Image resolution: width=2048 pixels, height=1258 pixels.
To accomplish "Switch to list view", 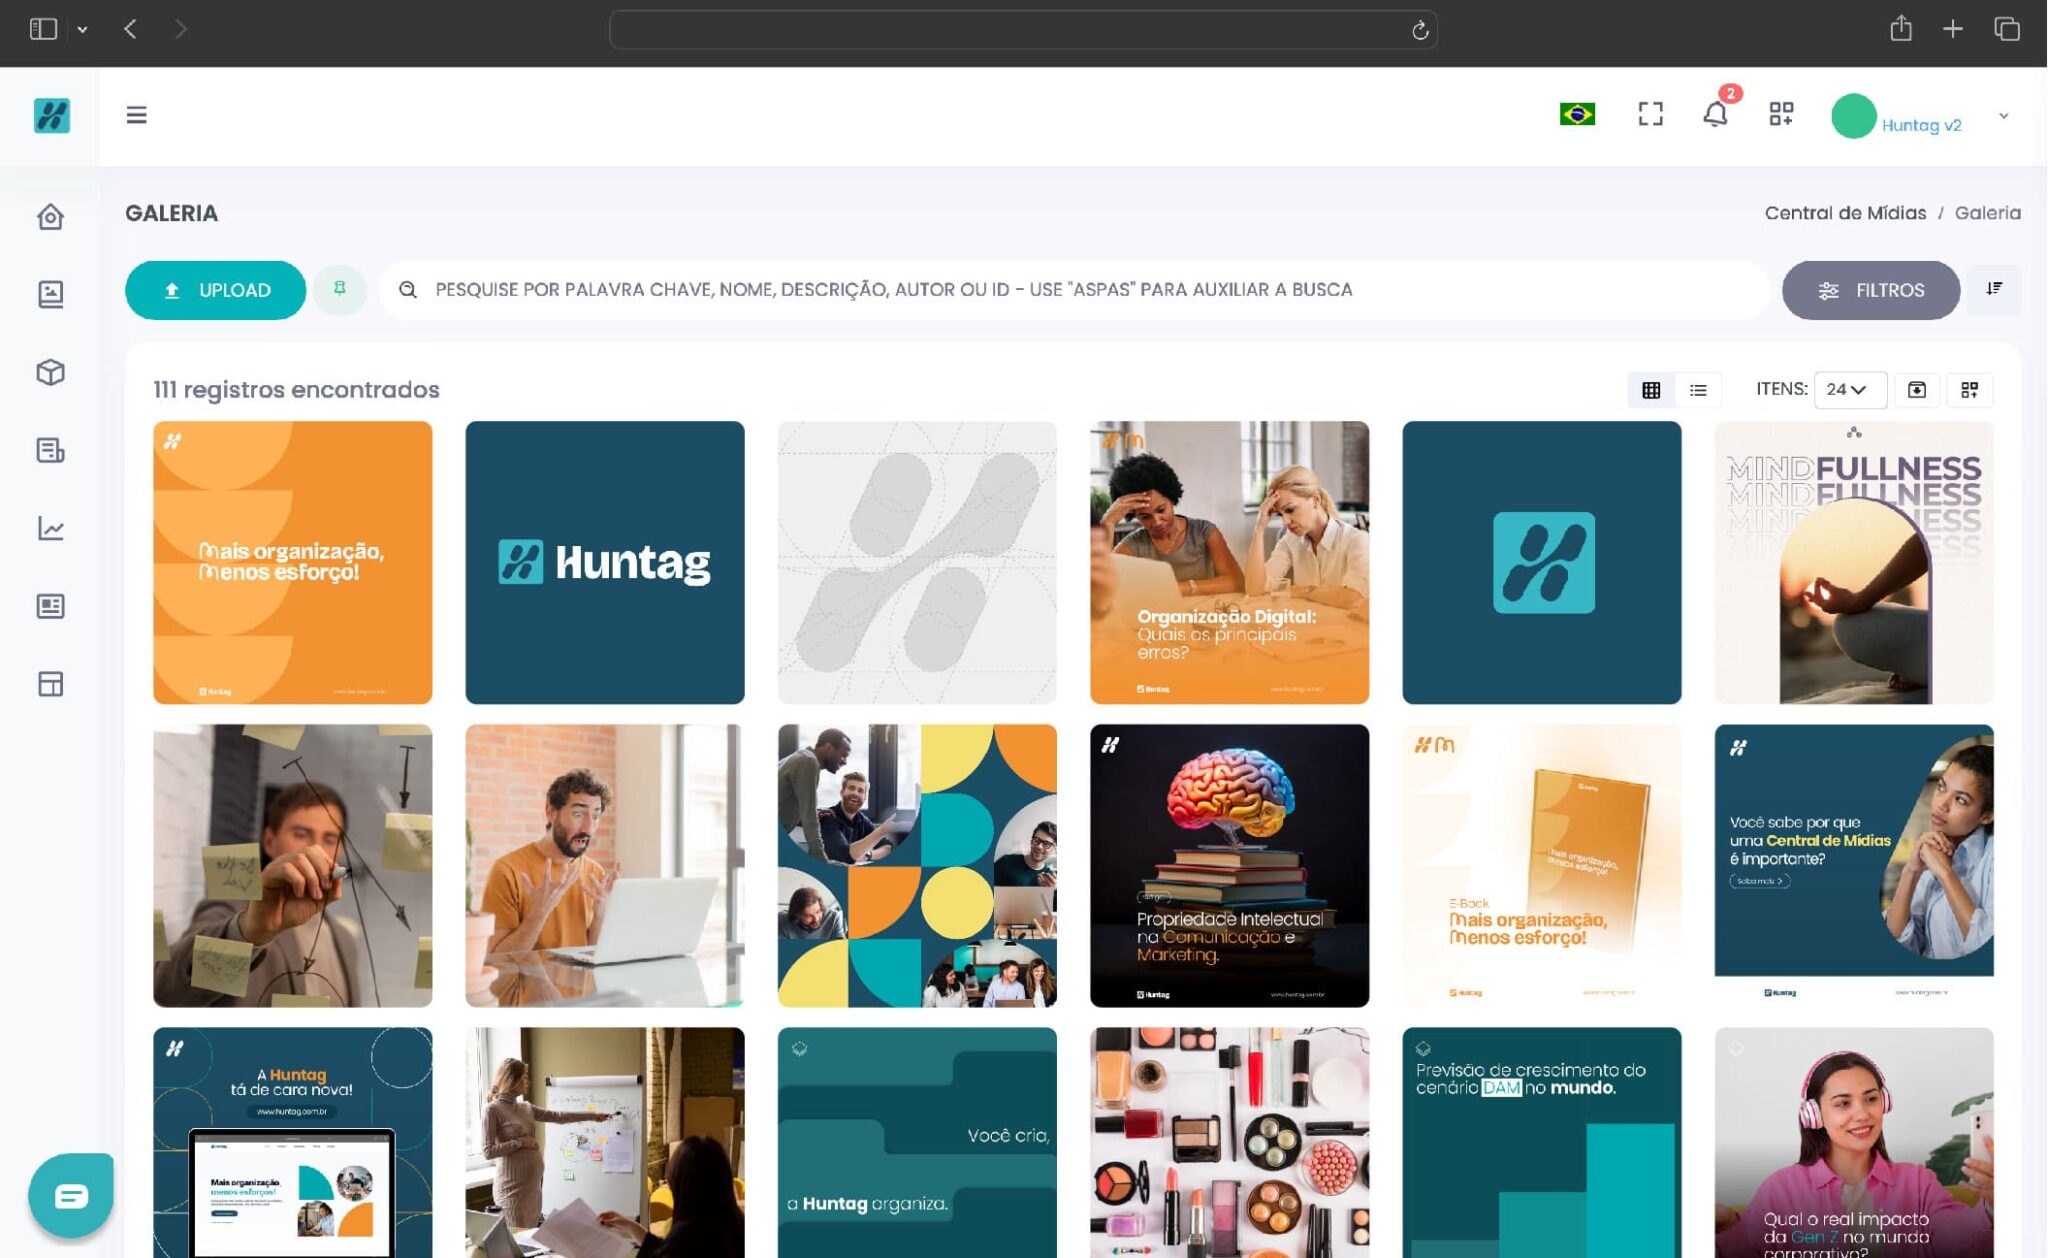I will tap(1698, 390).
